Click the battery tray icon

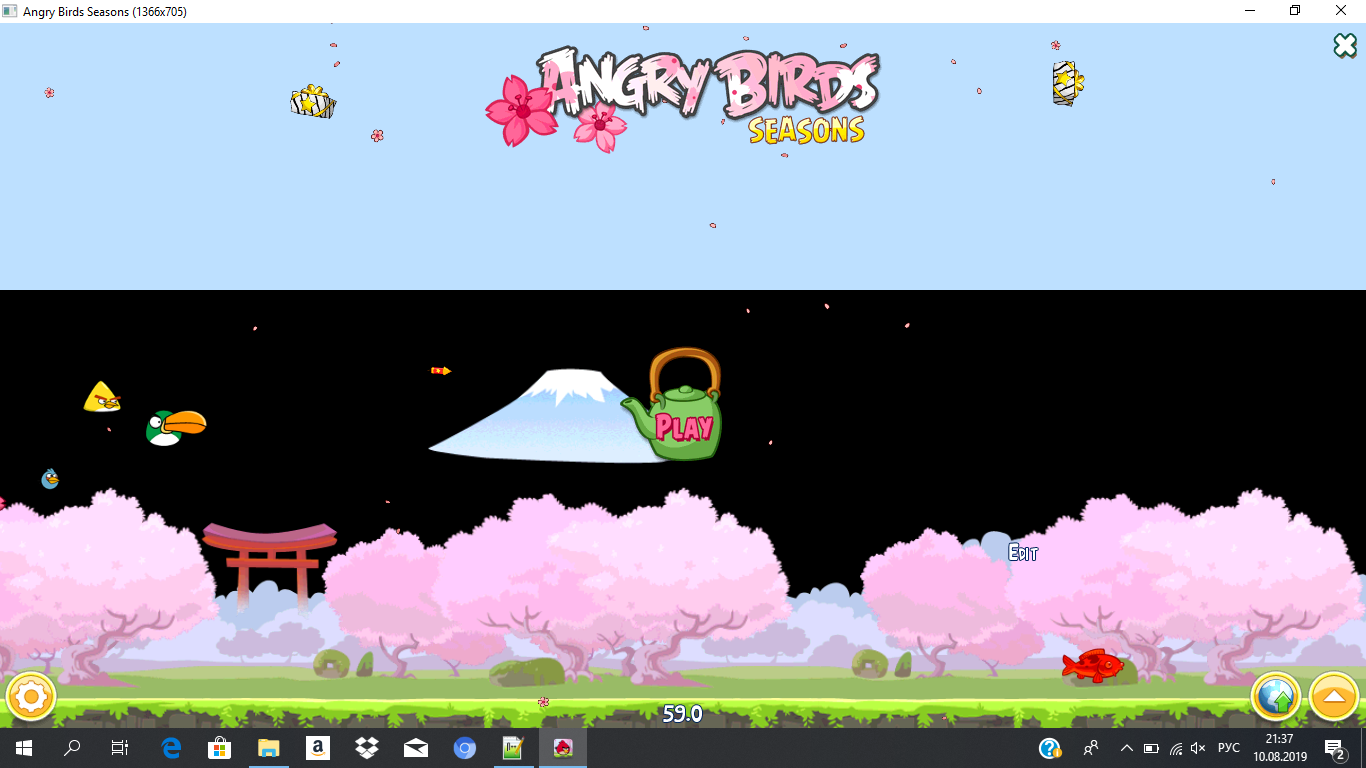point(1151,748)
